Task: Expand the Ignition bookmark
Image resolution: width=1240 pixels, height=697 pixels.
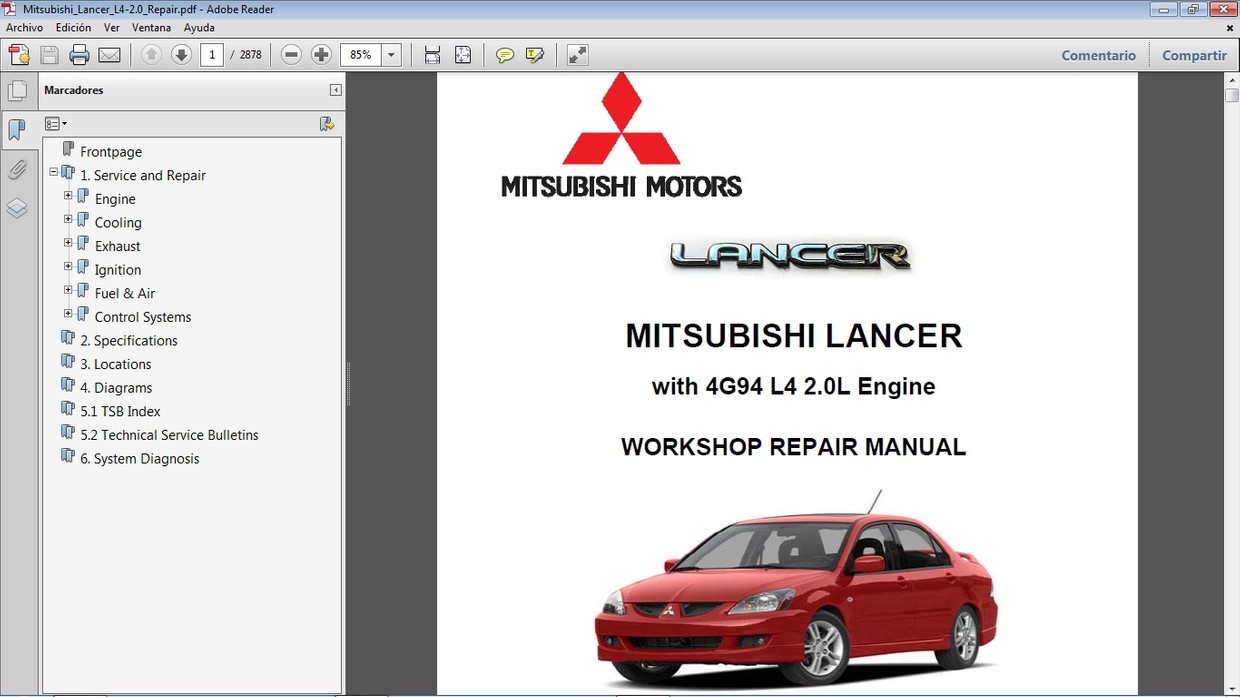Action: [x=68, y=267]
